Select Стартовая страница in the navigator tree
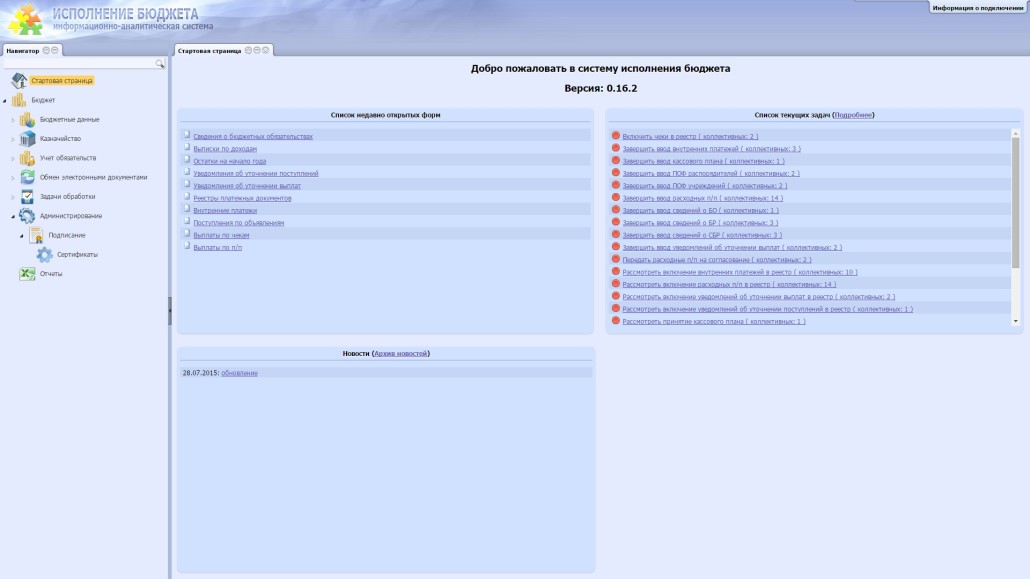 point(62,81)
